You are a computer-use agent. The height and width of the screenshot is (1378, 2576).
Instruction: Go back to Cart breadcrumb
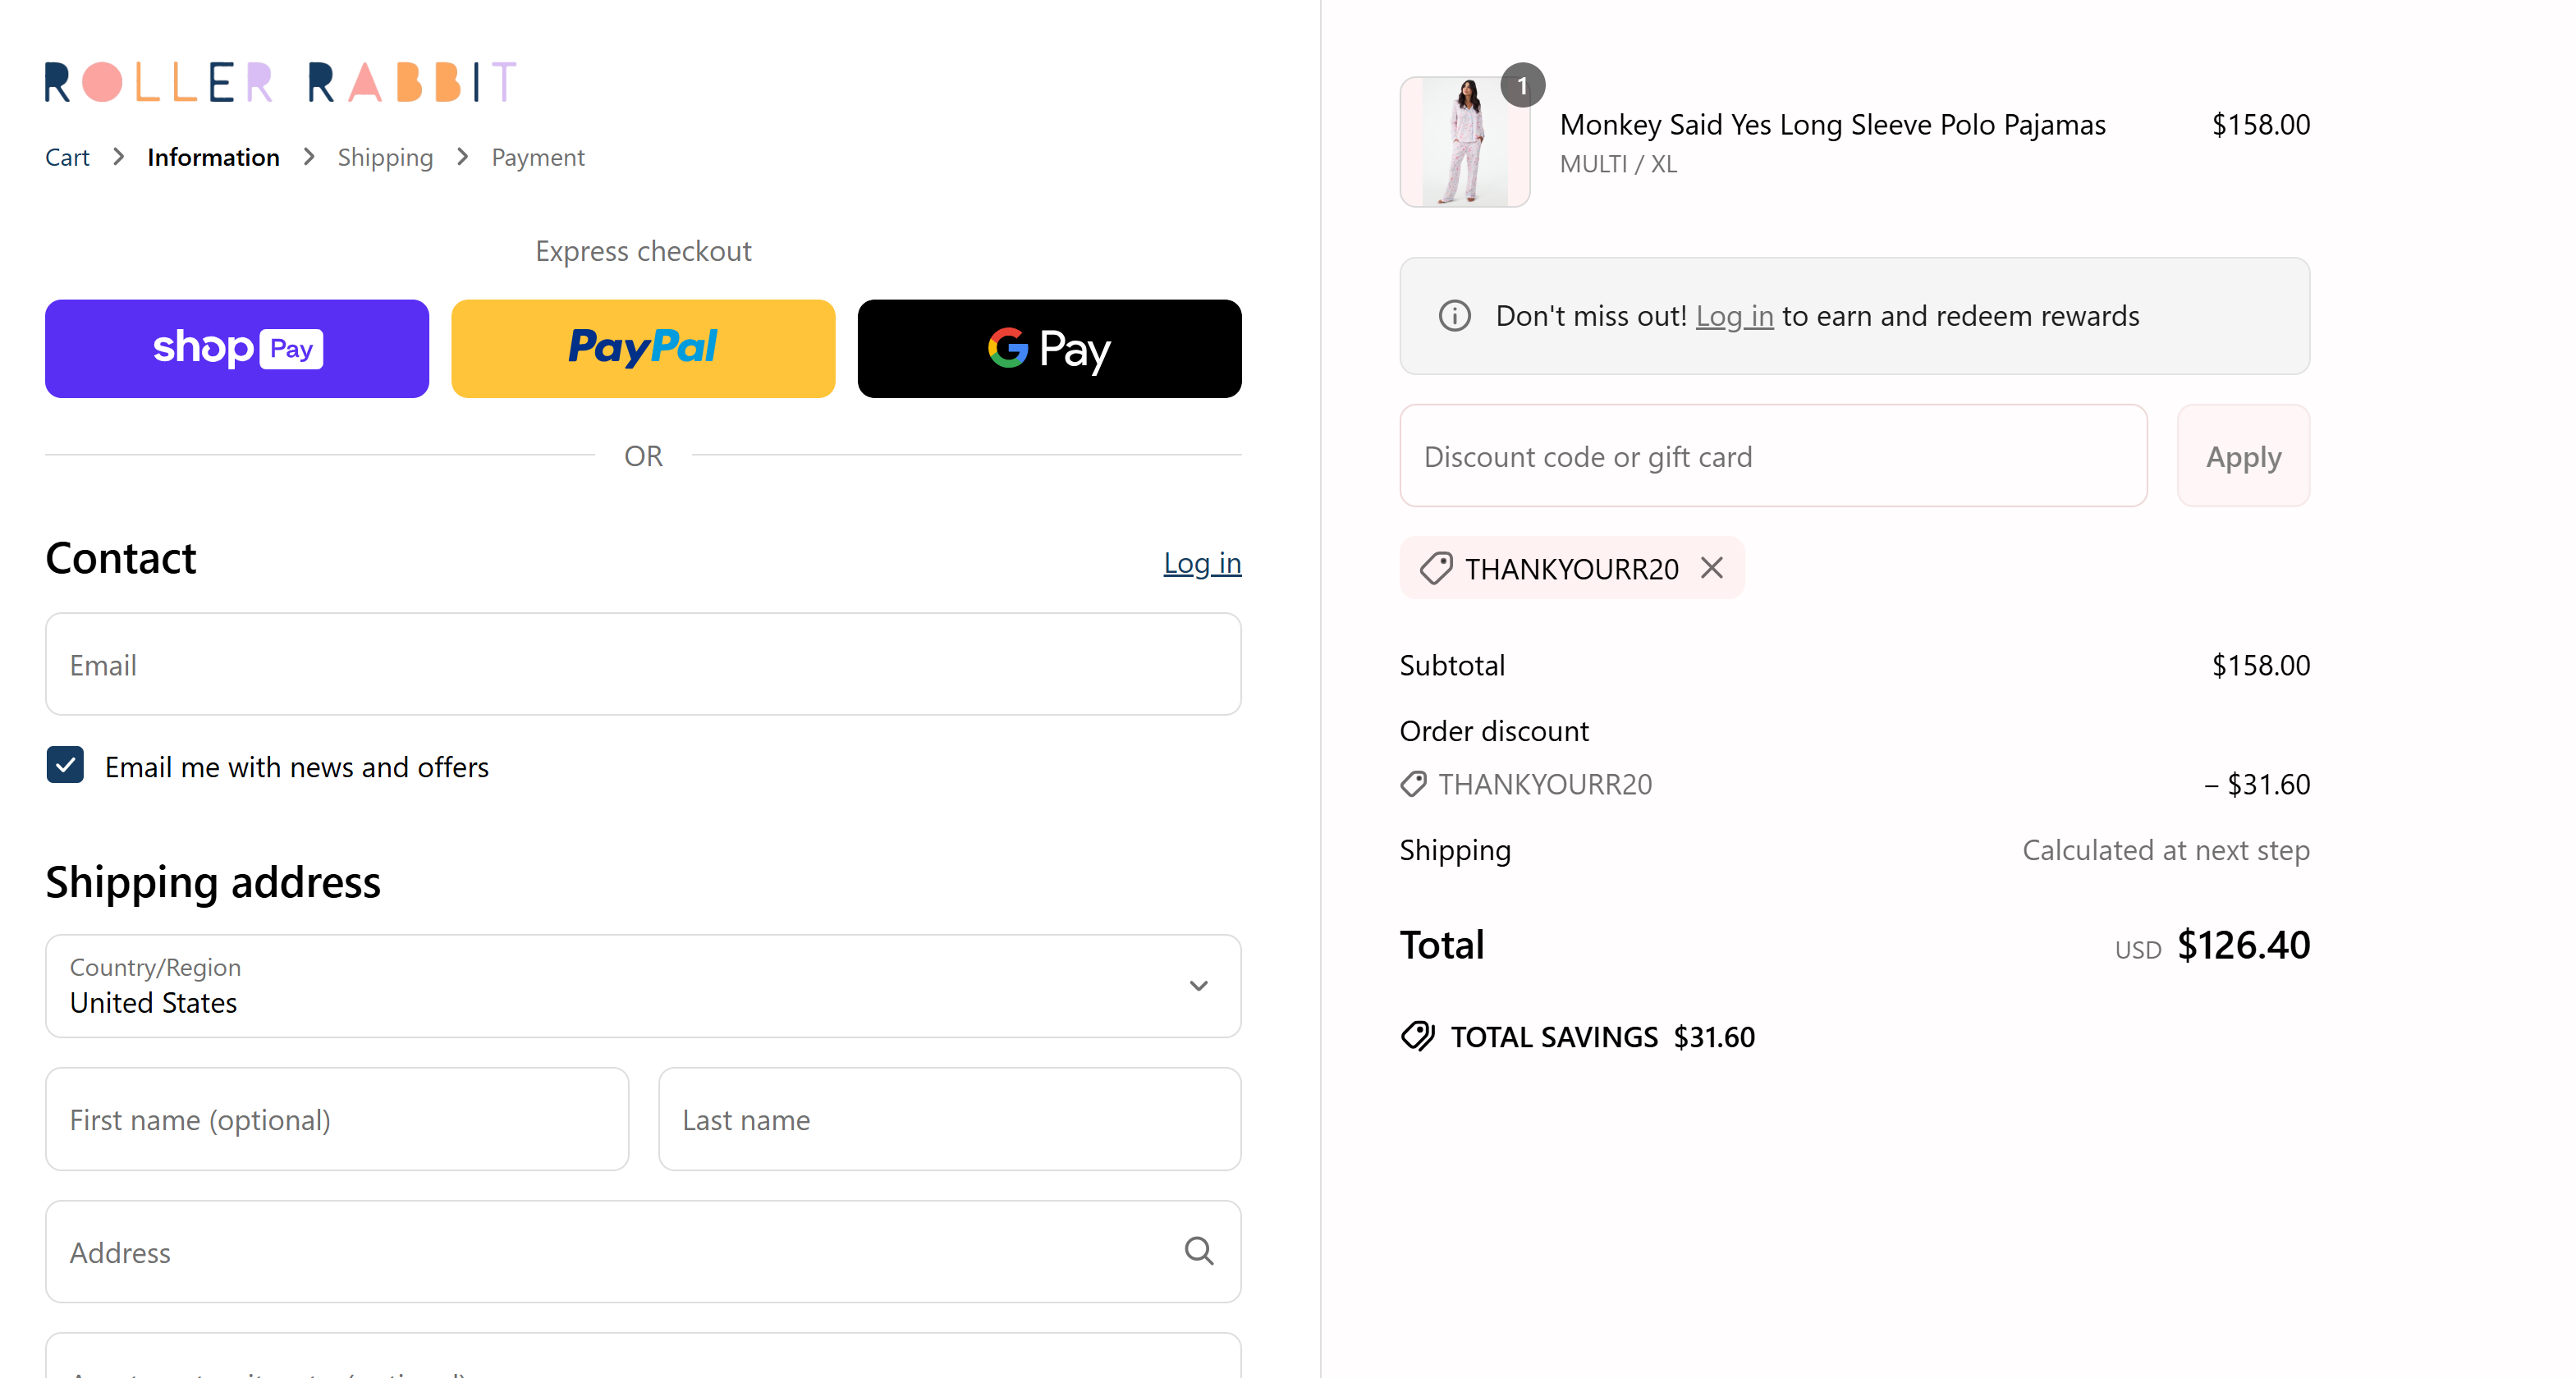67,157
